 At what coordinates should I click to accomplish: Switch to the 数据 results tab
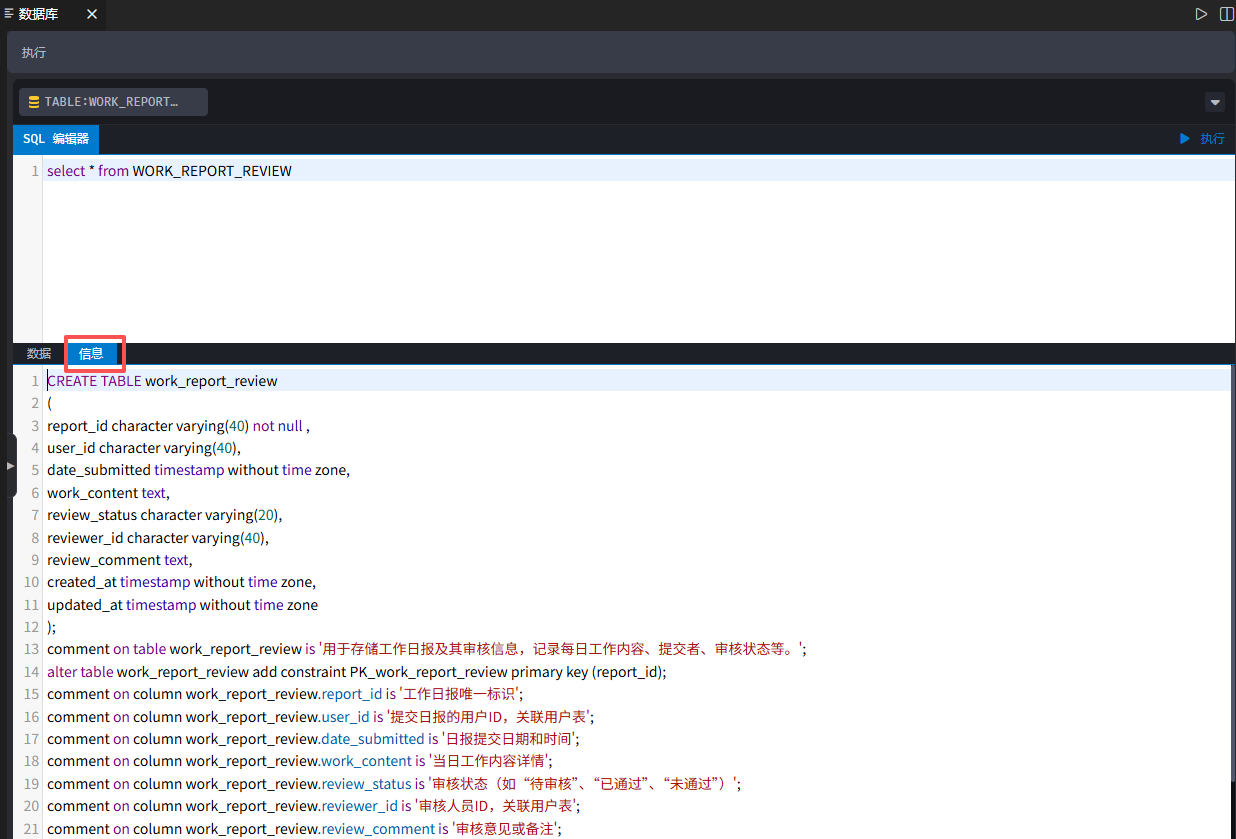coord(39,354)
